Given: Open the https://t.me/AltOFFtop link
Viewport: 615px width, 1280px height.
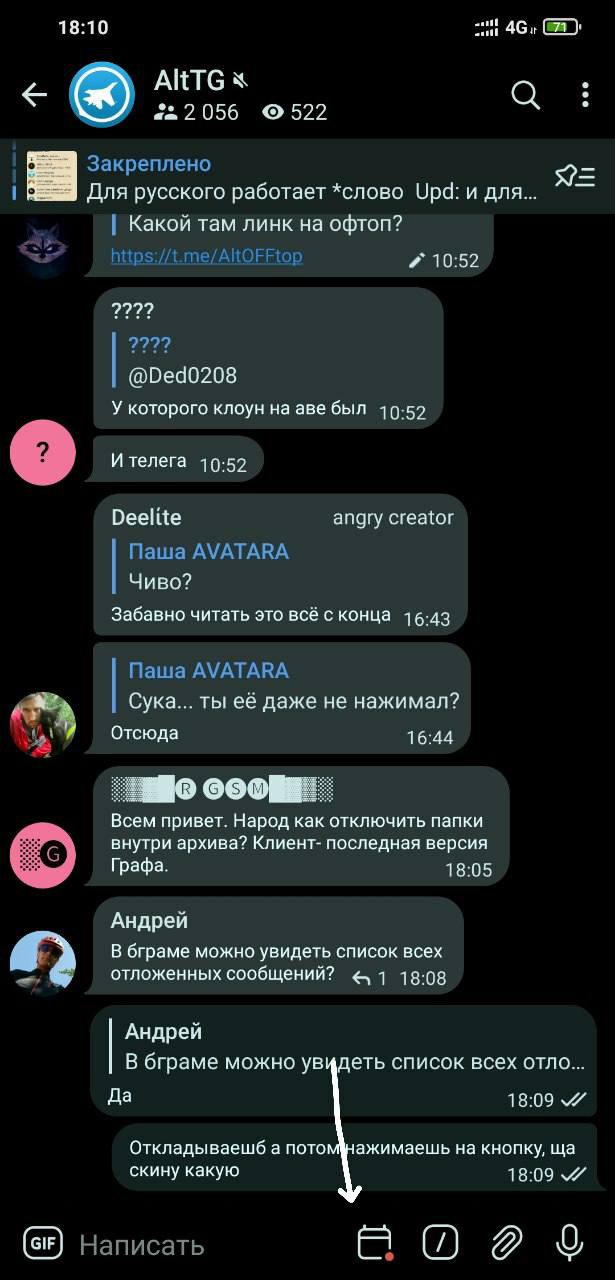Looking at the screenshot, I should coord(207,256).
